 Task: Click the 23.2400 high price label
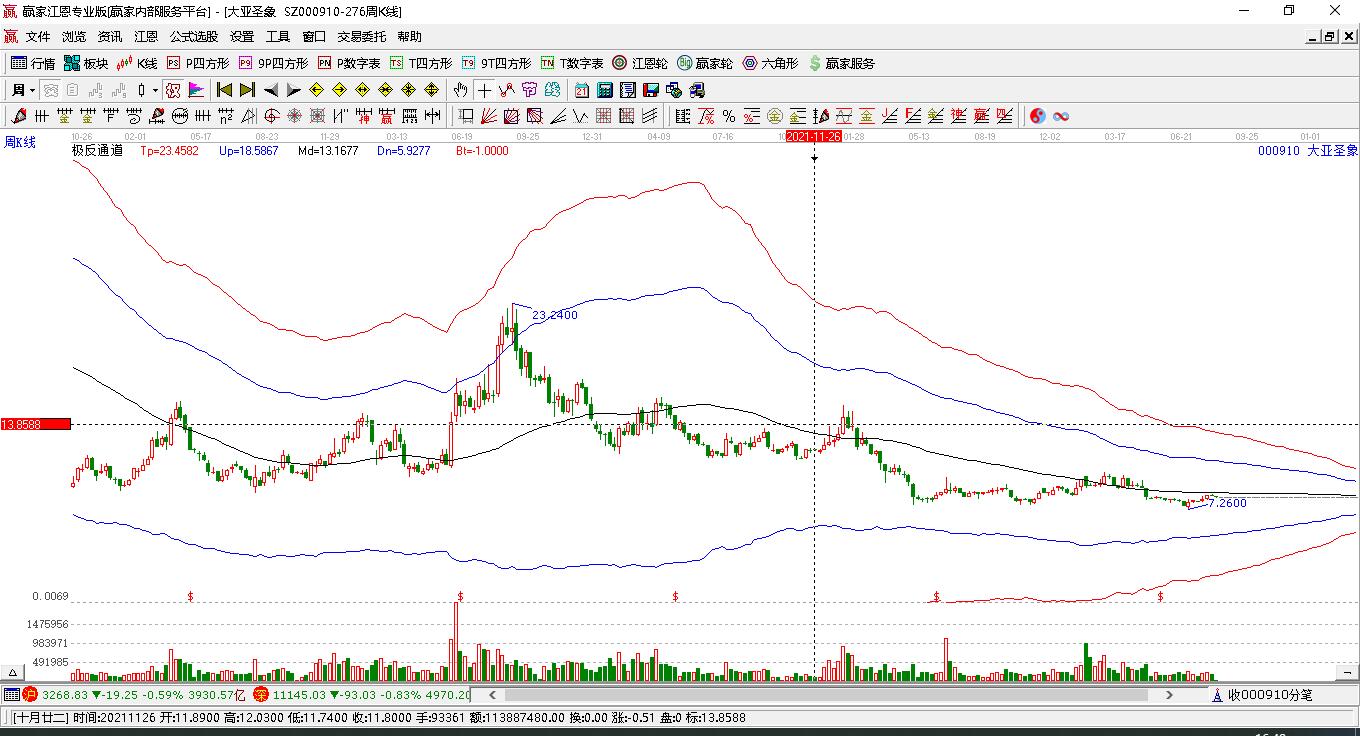pyautogui.click(x=555, y=315)
